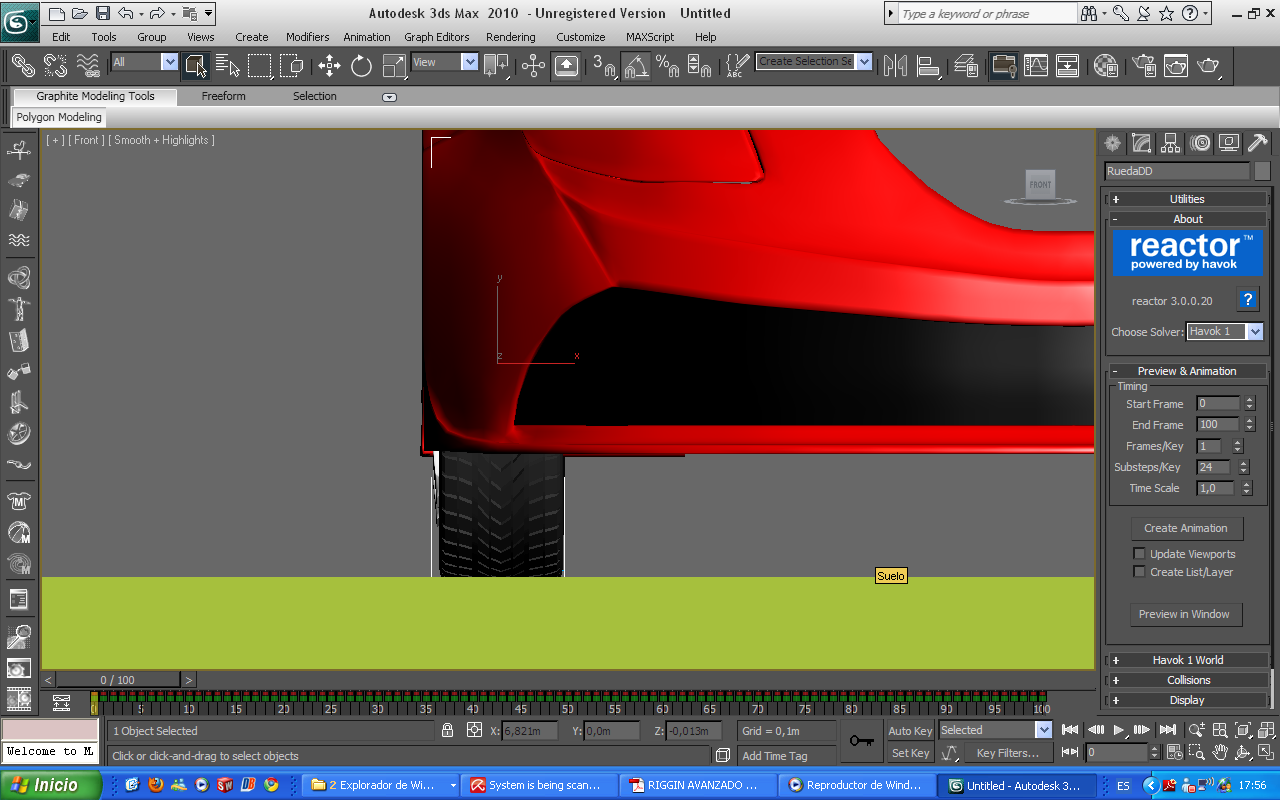Select the Rotate tool in main toolbar
Viewport: 1280px width, 800px height.
coord(361,66)
